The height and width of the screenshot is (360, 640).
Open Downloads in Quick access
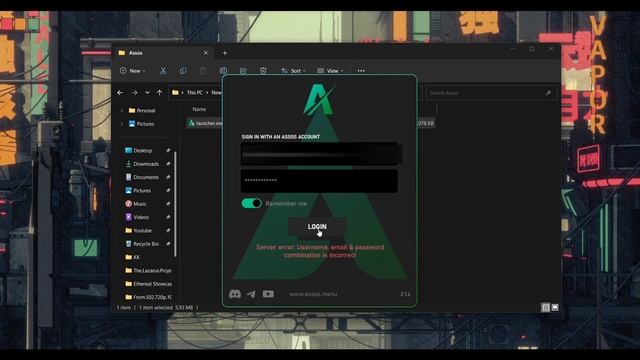[x=142, y=164]
